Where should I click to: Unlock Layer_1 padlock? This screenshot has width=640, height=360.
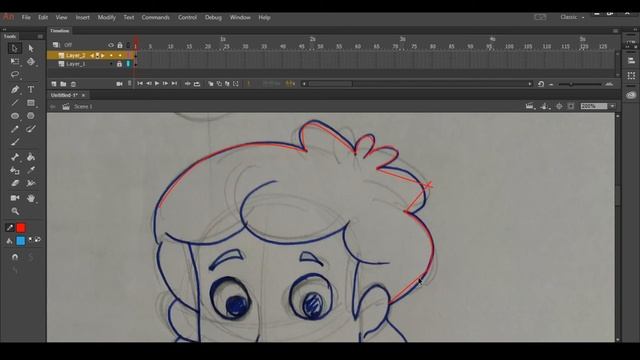coord(119,64)
